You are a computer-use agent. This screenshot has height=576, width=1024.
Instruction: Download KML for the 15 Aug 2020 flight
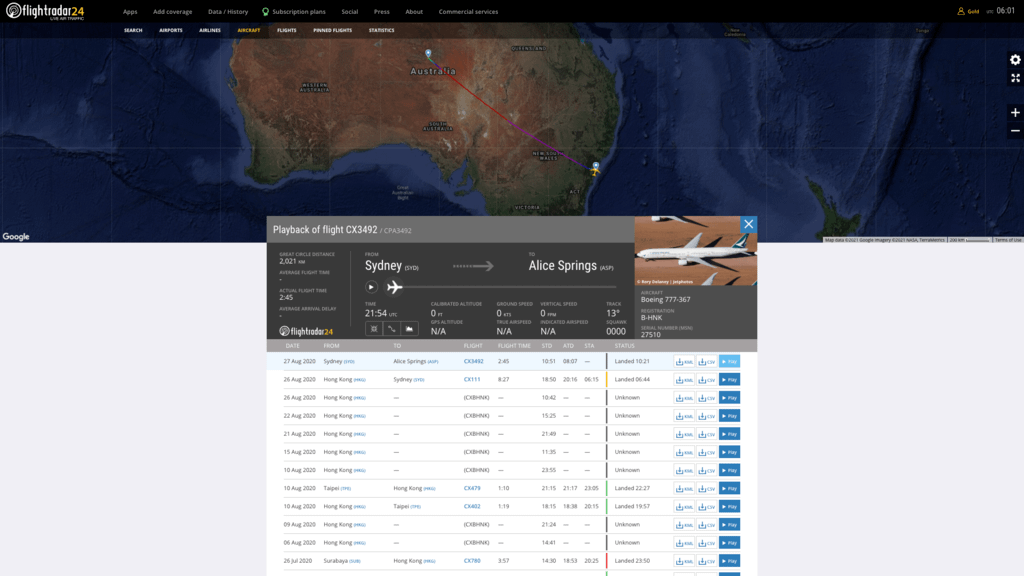click(684, 452)
